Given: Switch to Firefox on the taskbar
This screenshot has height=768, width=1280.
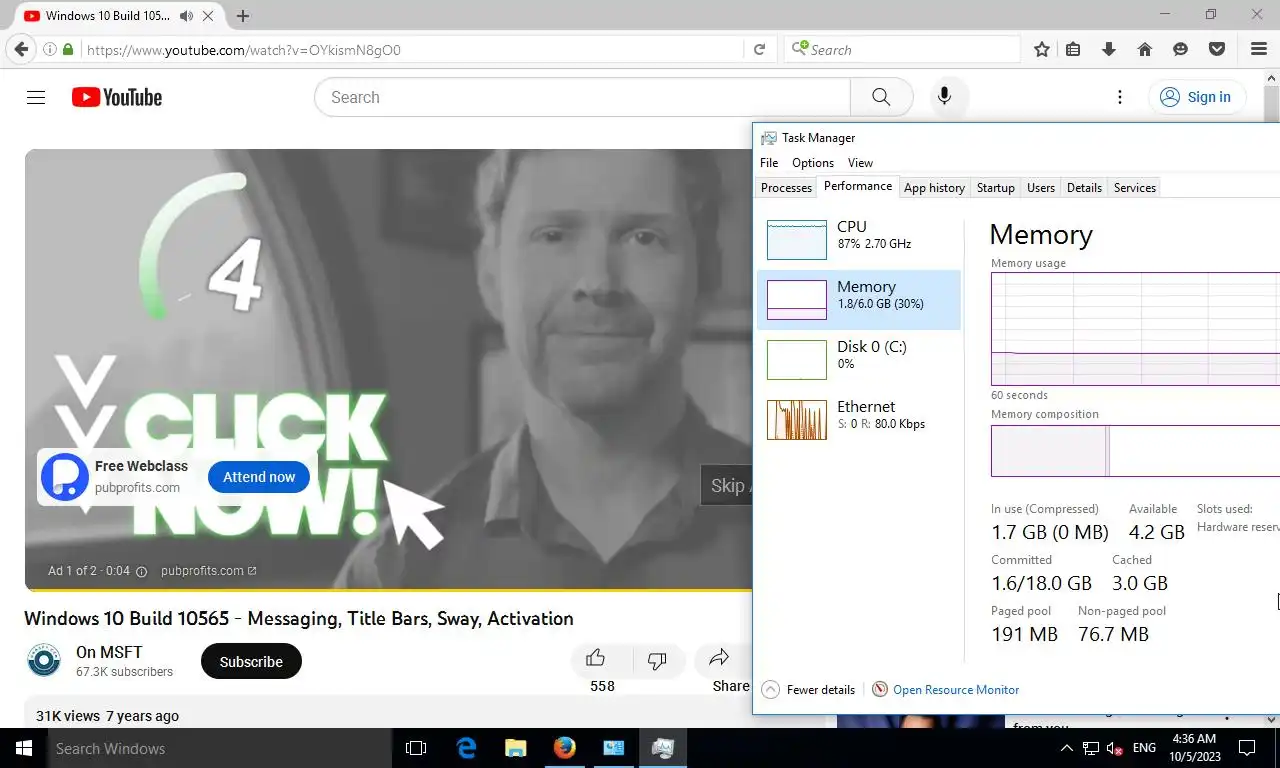Looking at the screenshot, I should click(564, 748).
